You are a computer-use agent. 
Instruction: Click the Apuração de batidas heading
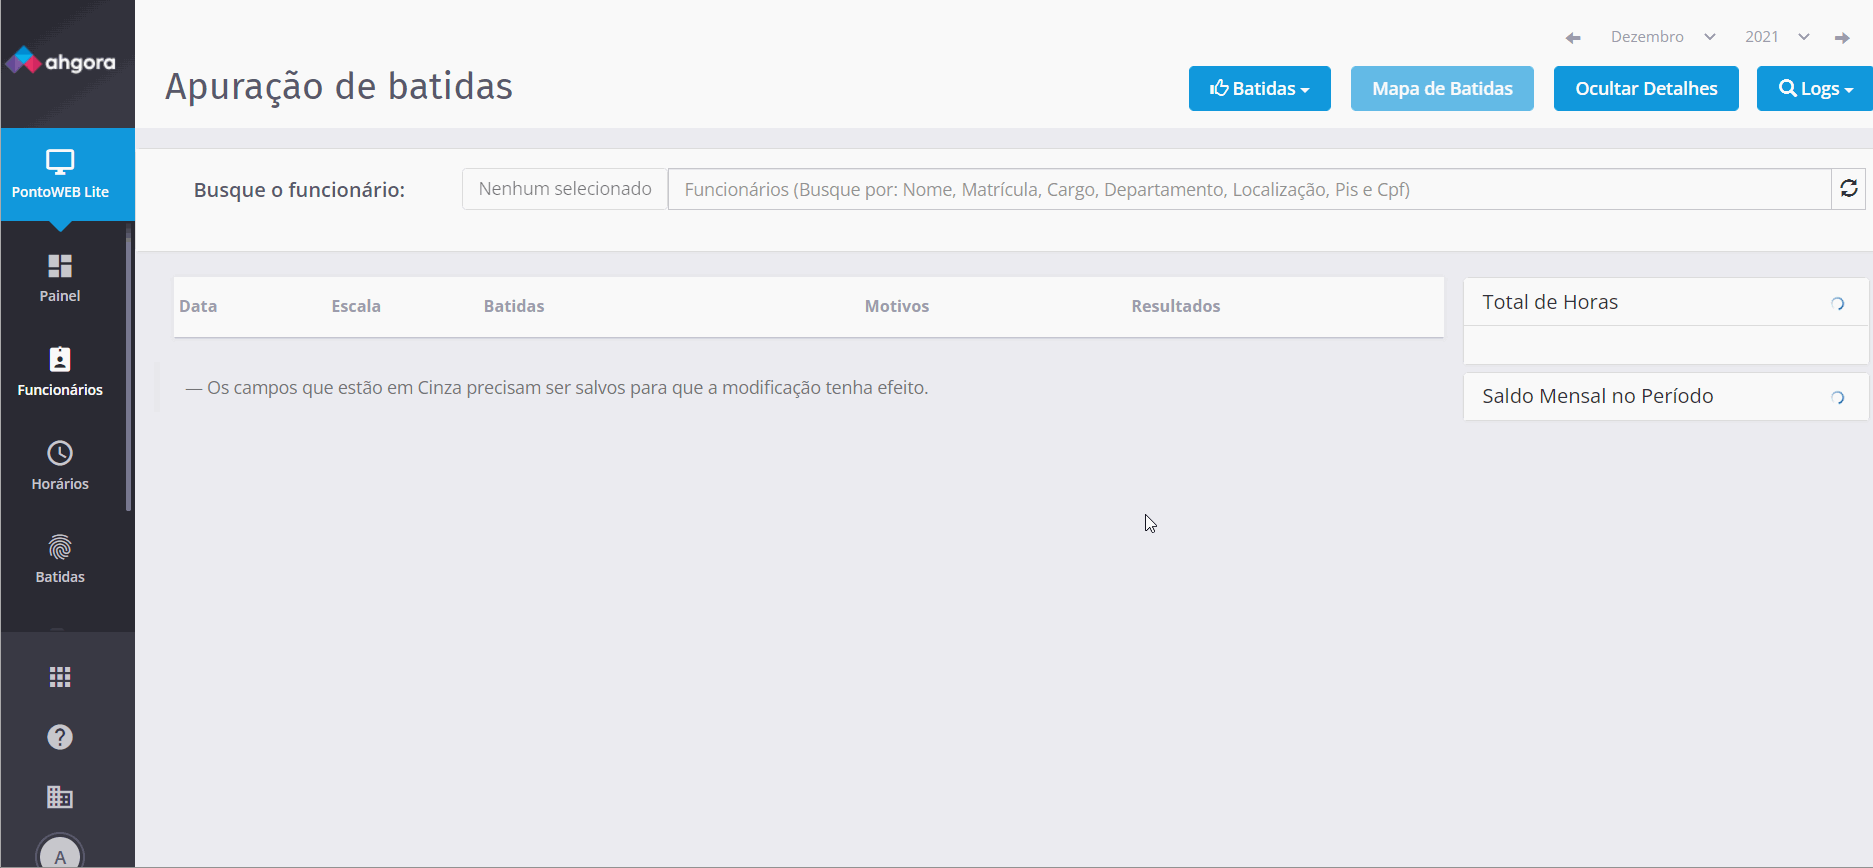tap(339, 87)
